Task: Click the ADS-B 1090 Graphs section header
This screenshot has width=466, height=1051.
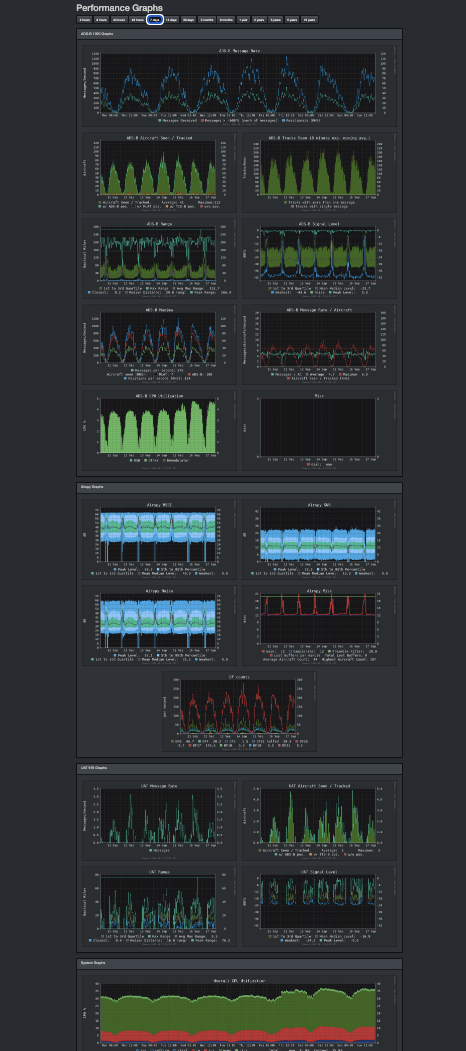Action: click(x=239, y=33)
